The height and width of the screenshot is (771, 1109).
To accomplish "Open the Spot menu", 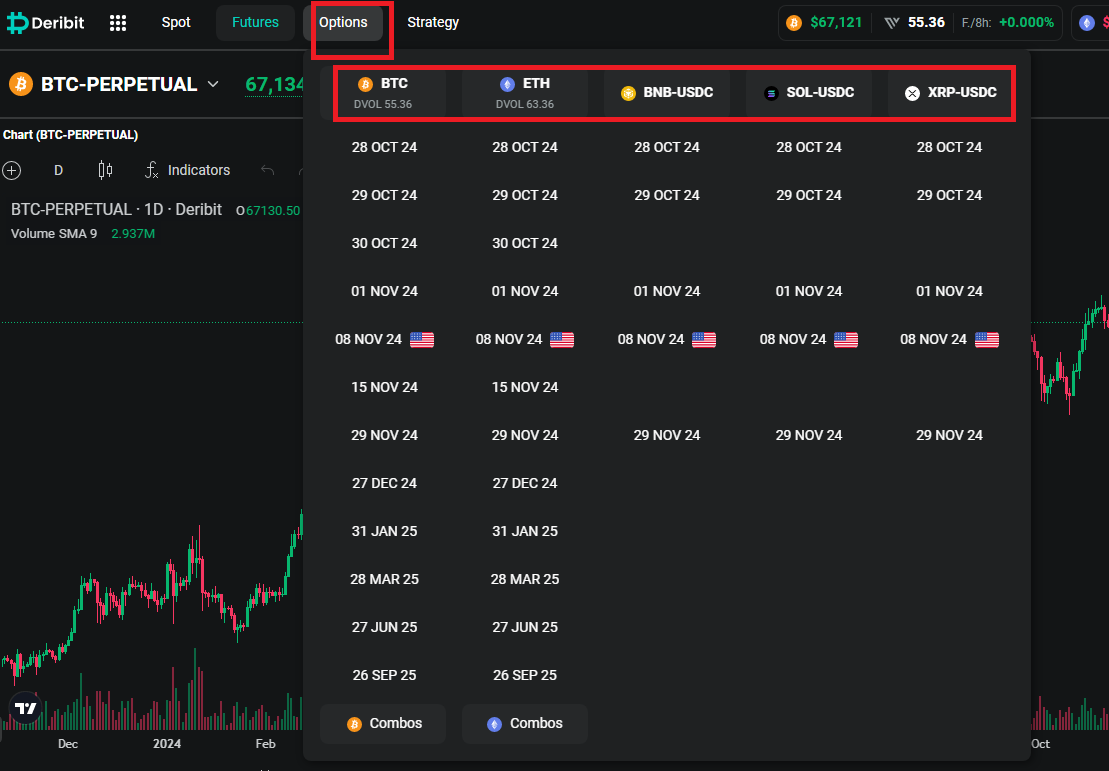I will pos(176,23).
